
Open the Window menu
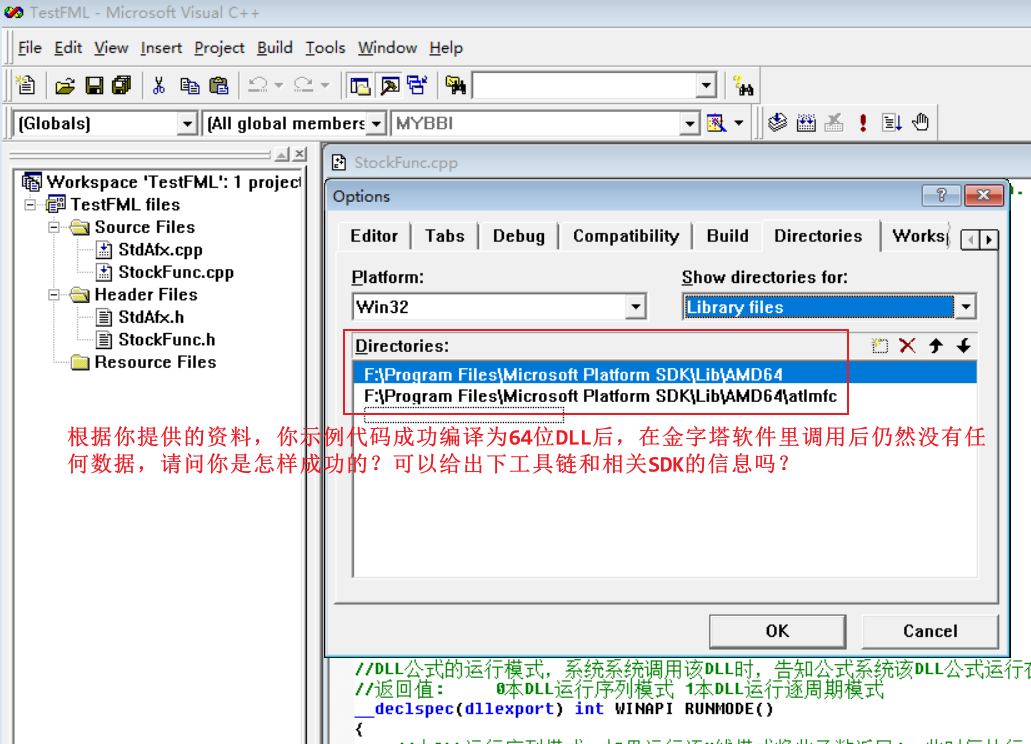[387, 48]
